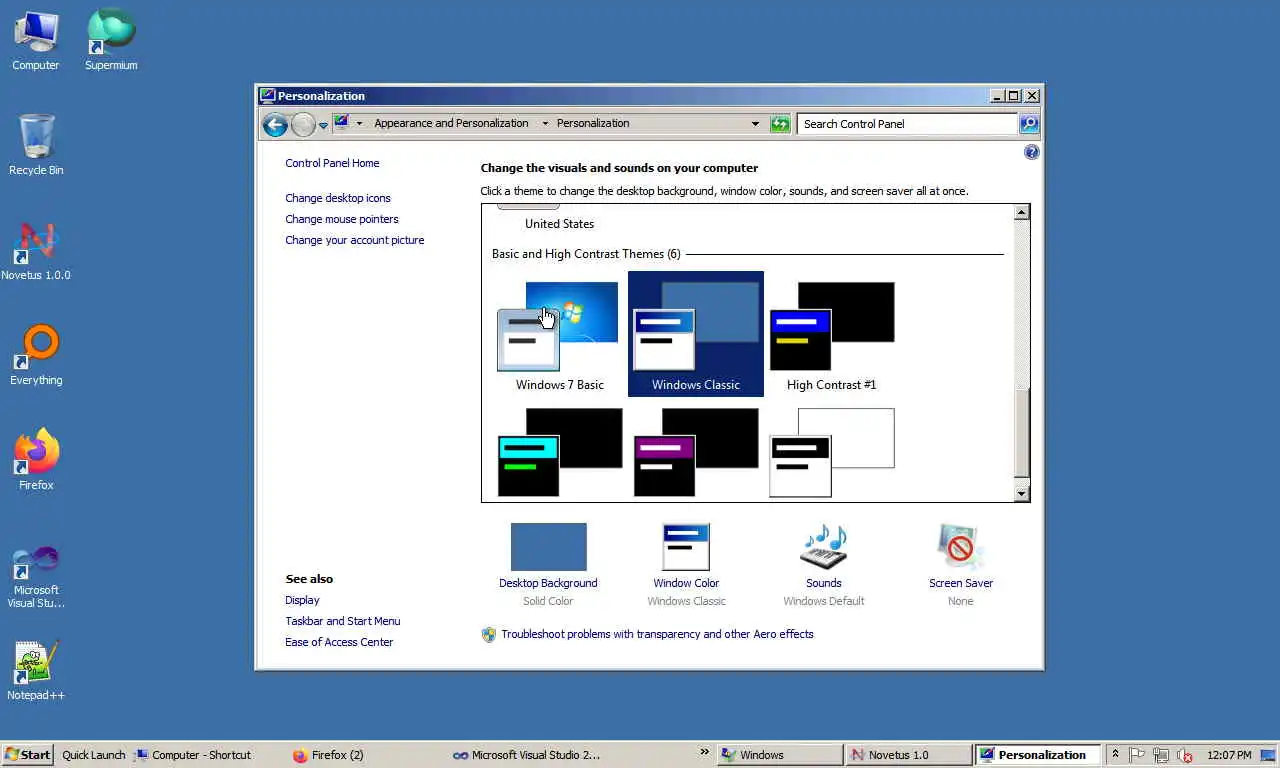This screenshot has width=1280, height=768.
Task: Click the United States theme label
Action: coord(559,224)
